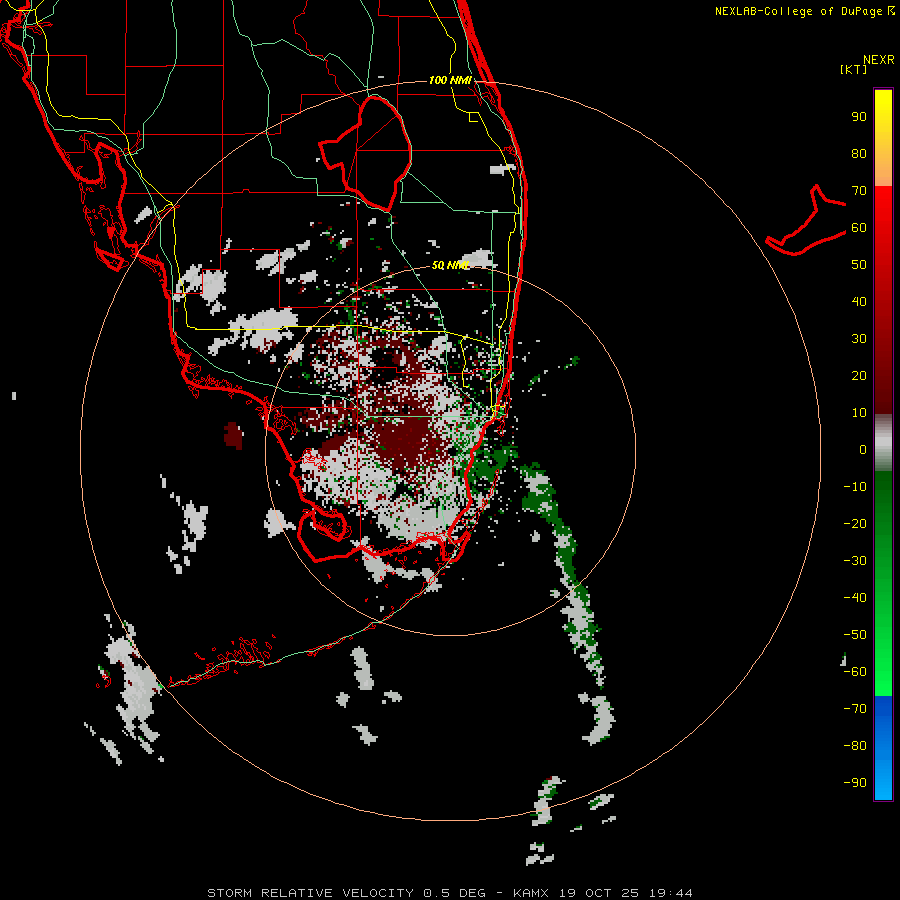Click the 19 OCT 25 date text
The height and width of the screenshot is (900, 900).
[x=598, y=893]
